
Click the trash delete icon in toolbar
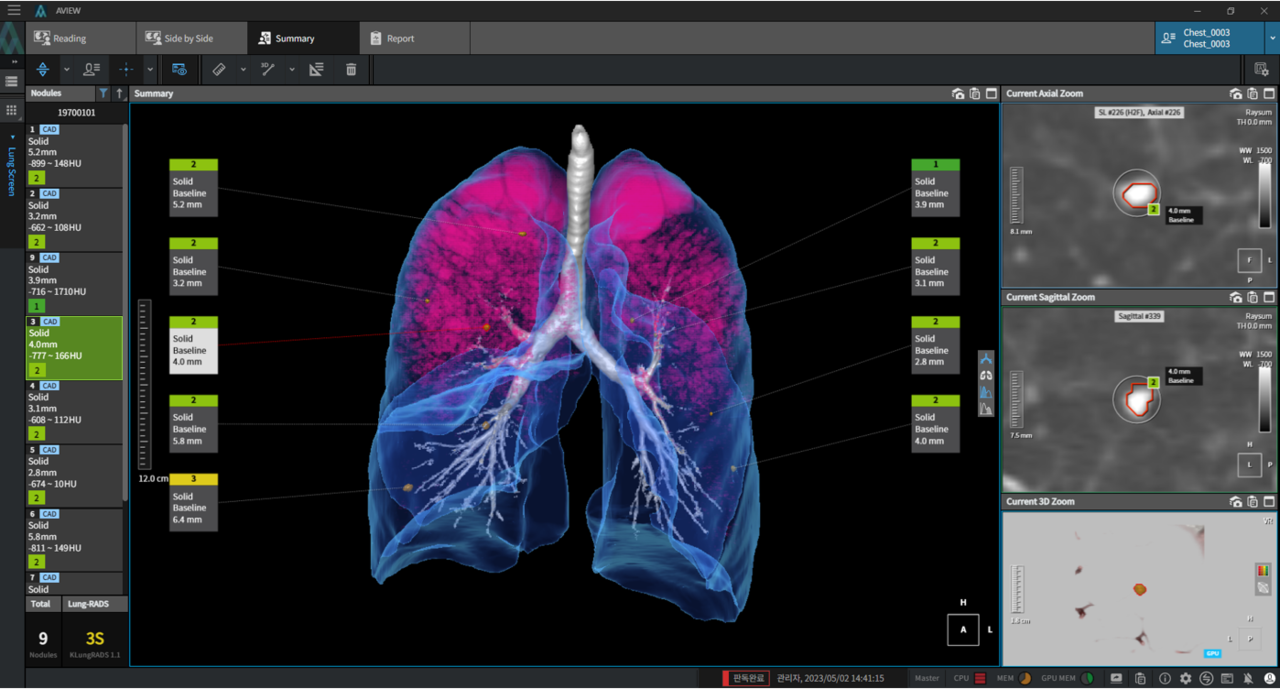(x=351, y=69)
